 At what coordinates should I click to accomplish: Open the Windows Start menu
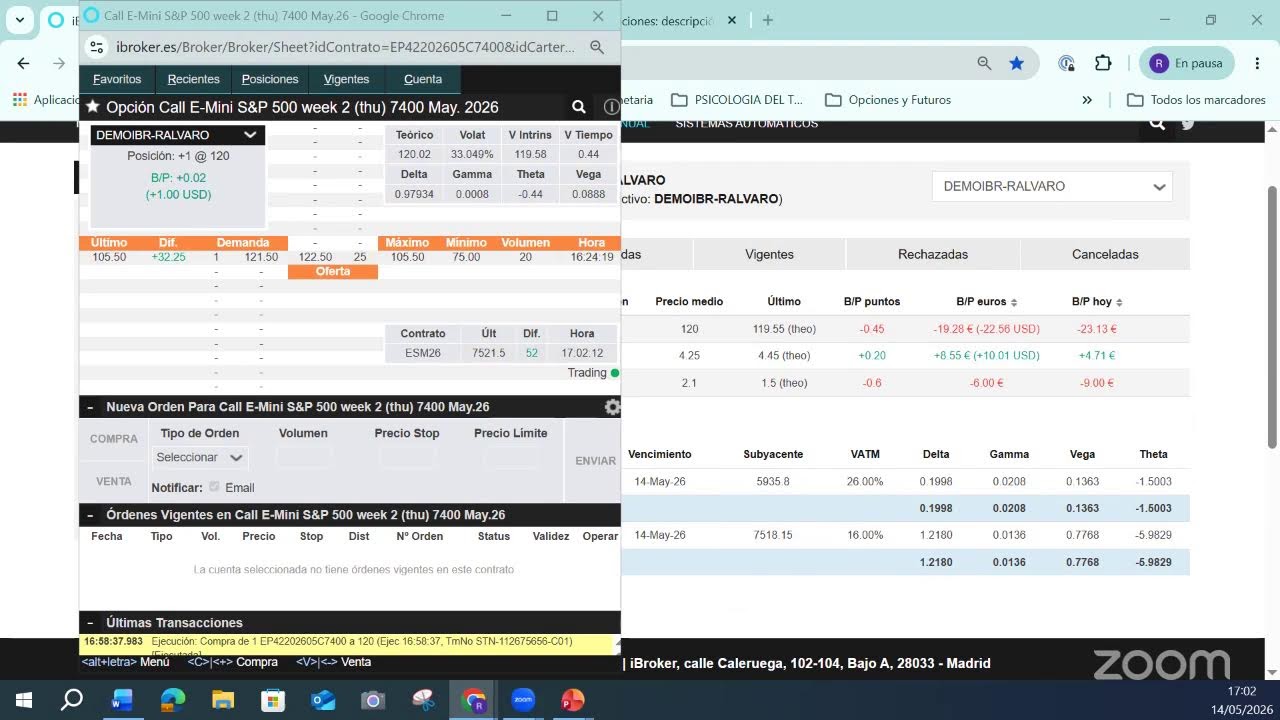[x=24, y=700]
